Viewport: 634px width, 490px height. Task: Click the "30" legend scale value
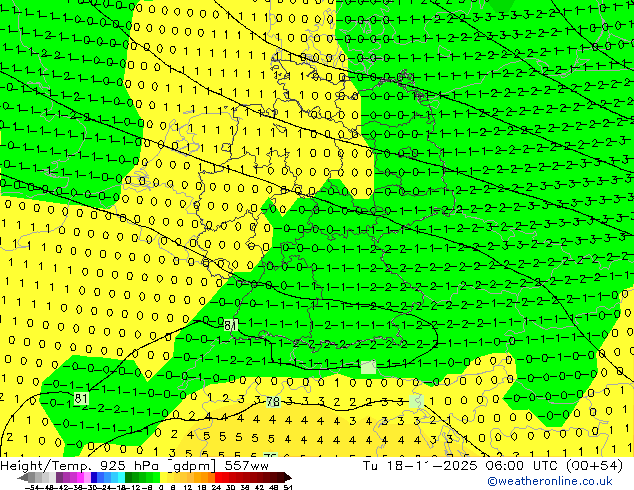point(231,488)
